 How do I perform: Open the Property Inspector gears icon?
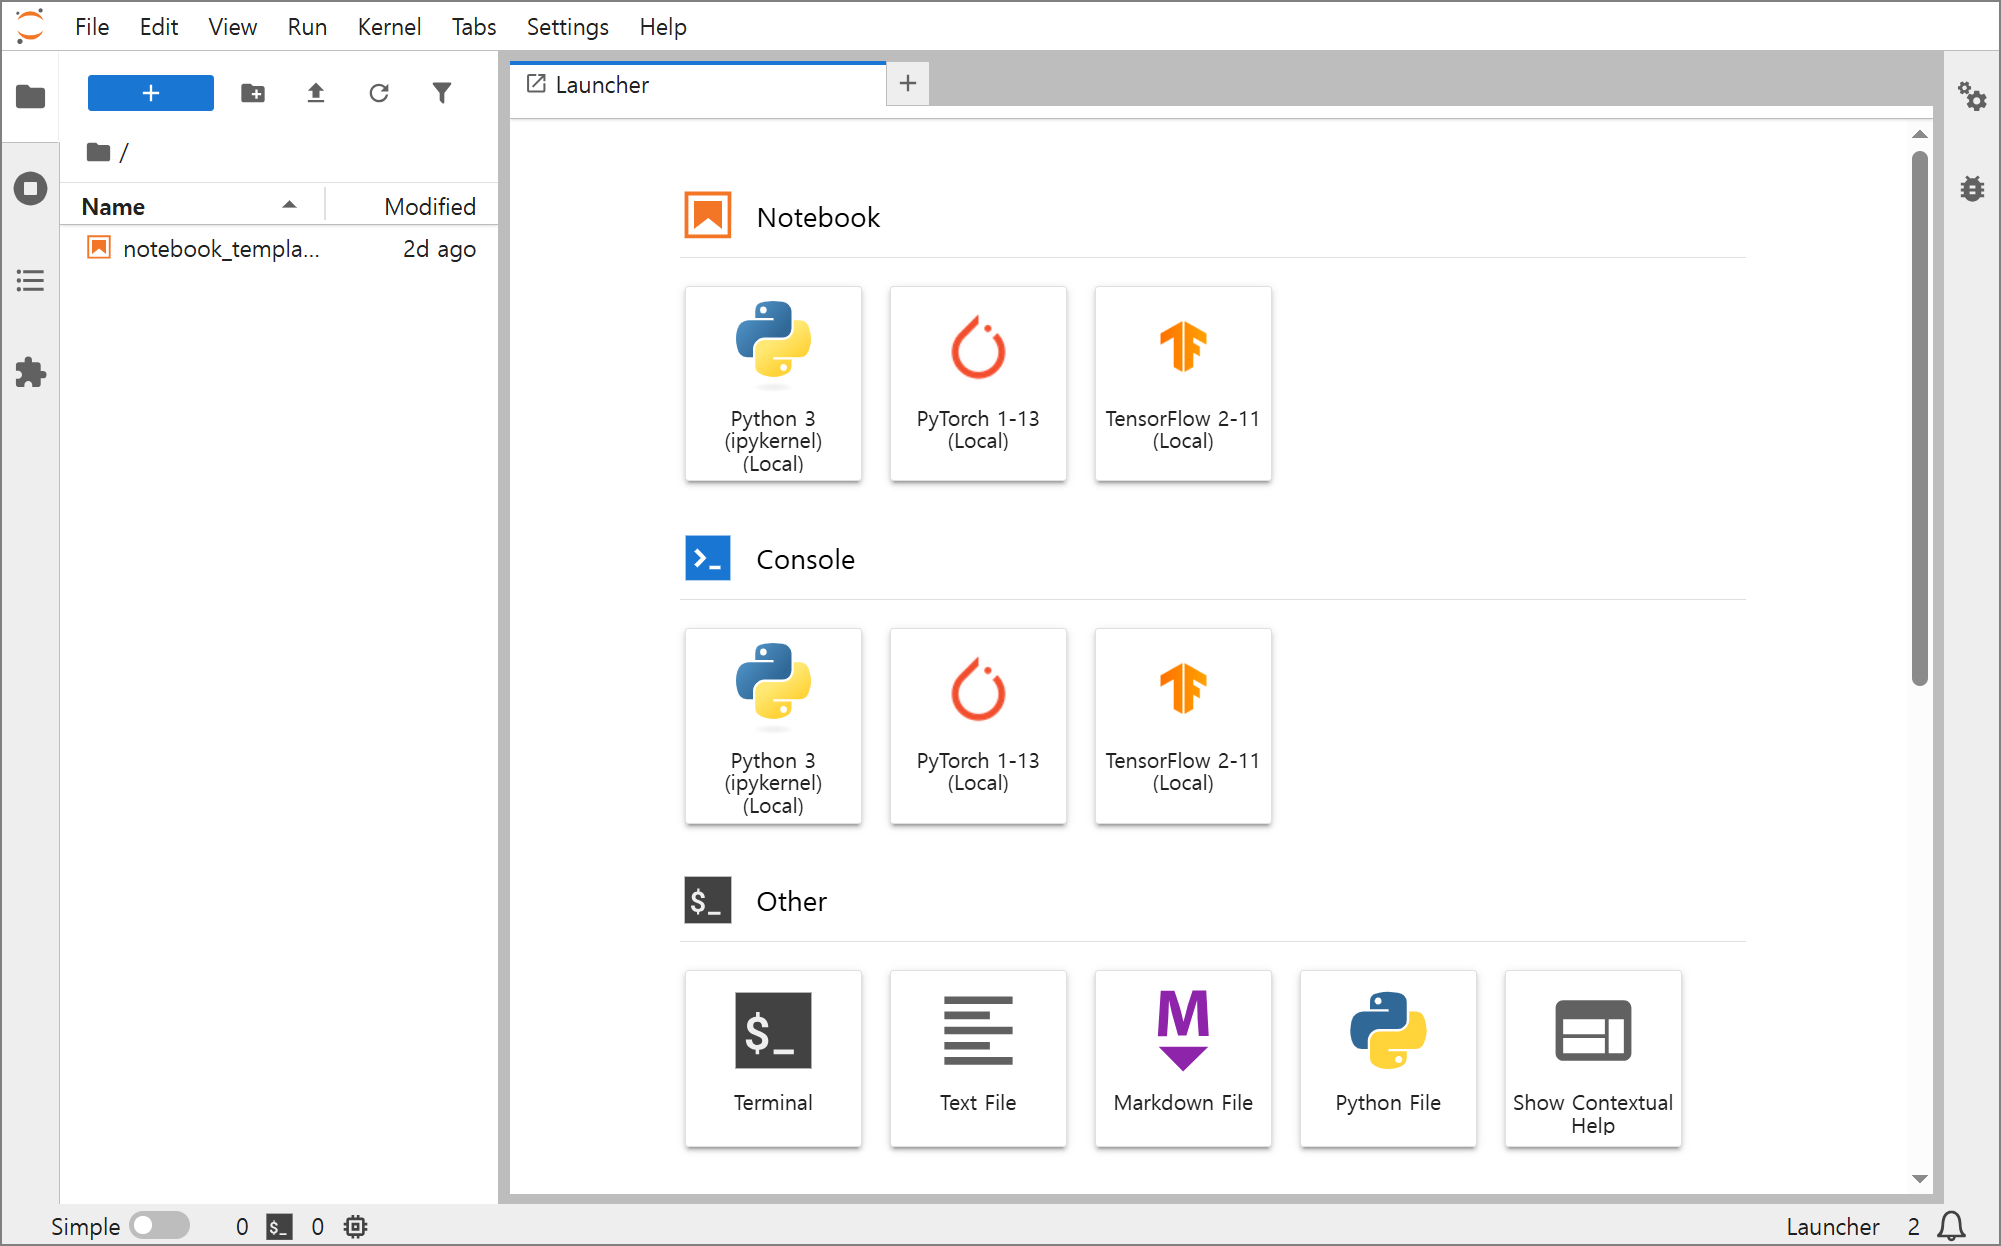(x=1972, y=96)
